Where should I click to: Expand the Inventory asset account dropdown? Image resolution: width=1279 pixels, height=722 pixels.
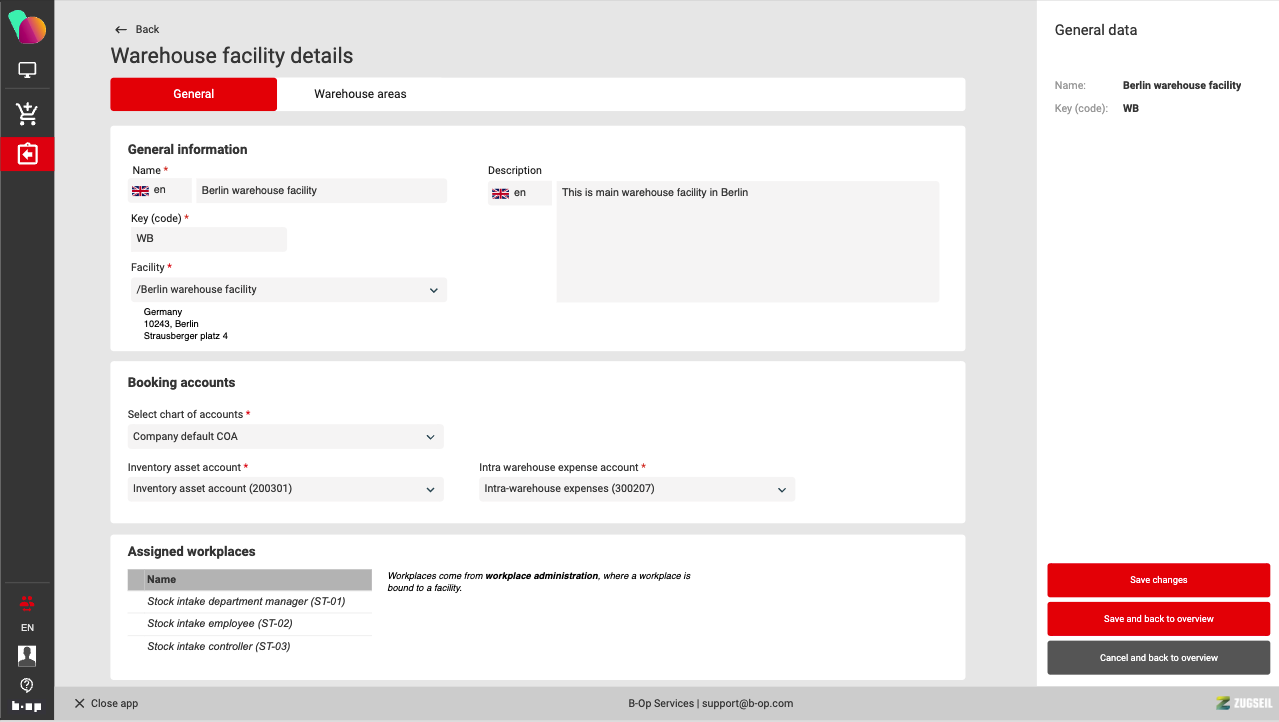coord(285,489)
